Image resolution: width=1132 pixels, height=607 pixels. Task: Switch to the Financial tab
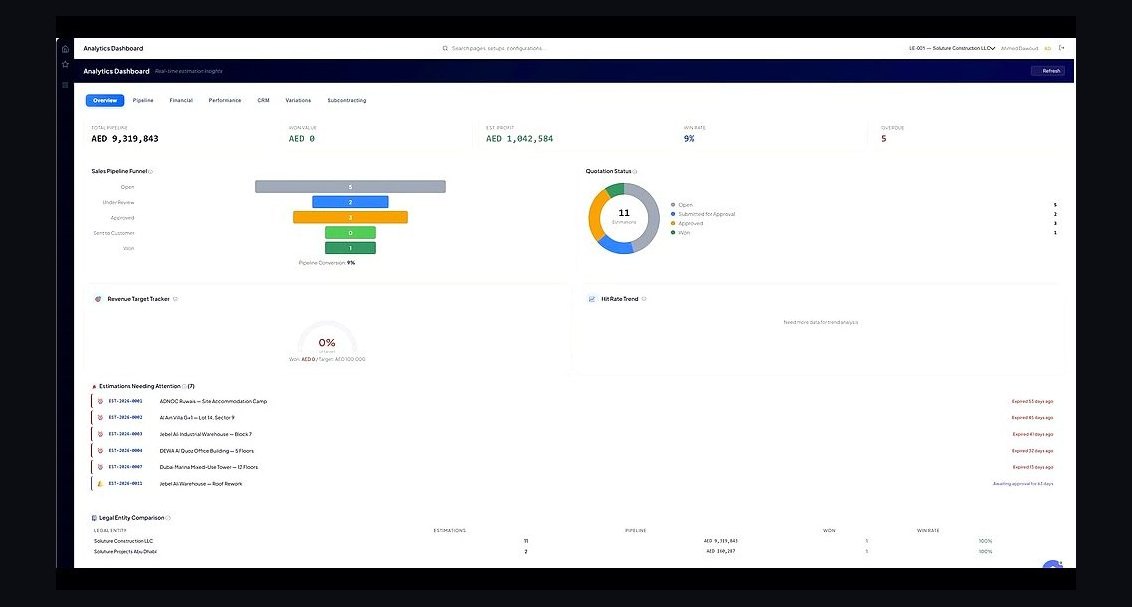point(181,100)
